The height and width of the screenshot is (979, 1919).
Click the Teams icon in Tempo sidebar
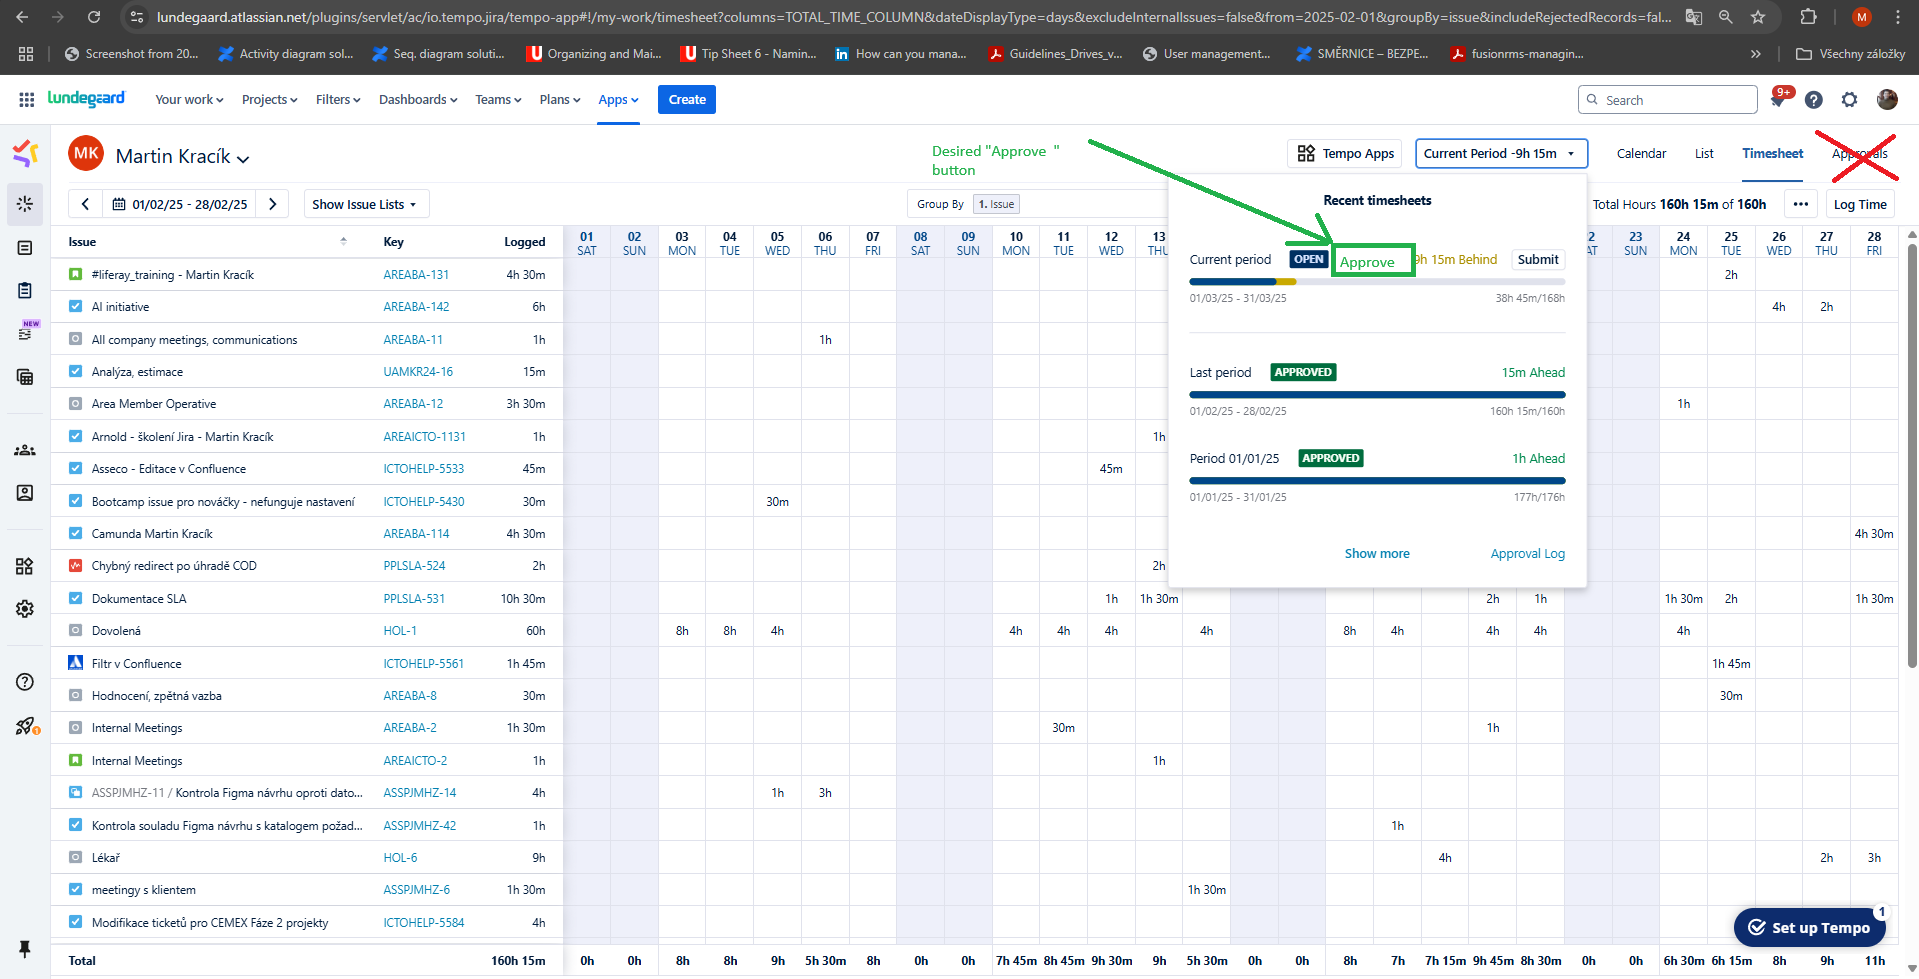[25, 450]
